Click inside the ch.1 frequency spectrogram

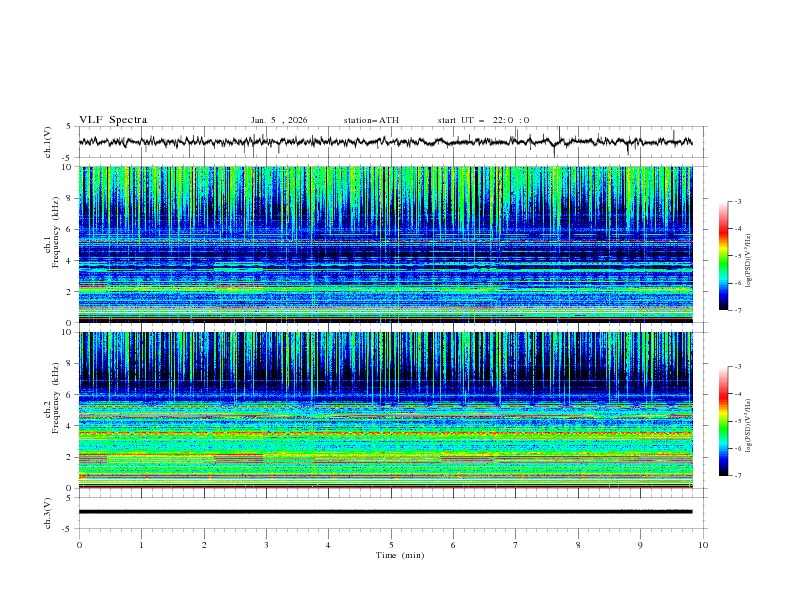pos(390,244)
